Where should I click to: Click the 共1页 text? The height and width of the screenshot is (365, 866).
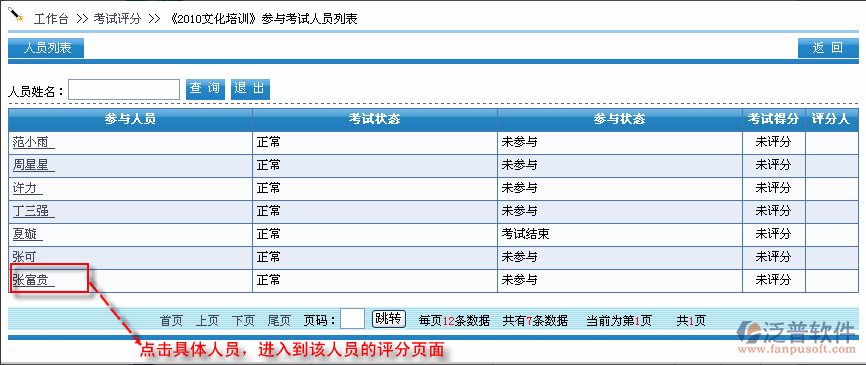tap(691, 321)
